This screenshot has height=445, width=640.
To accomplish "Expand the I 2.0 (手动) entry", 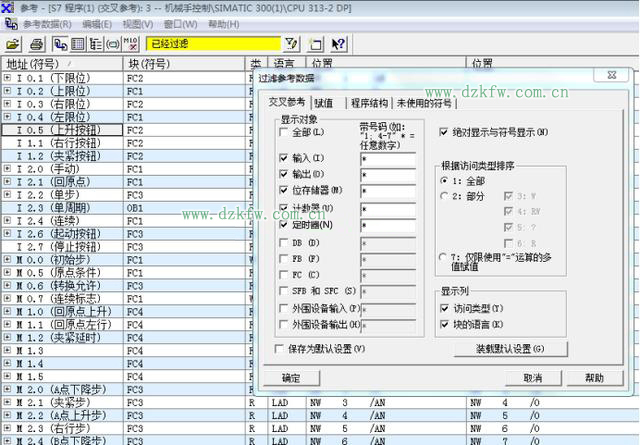I will tap(8, 169).
